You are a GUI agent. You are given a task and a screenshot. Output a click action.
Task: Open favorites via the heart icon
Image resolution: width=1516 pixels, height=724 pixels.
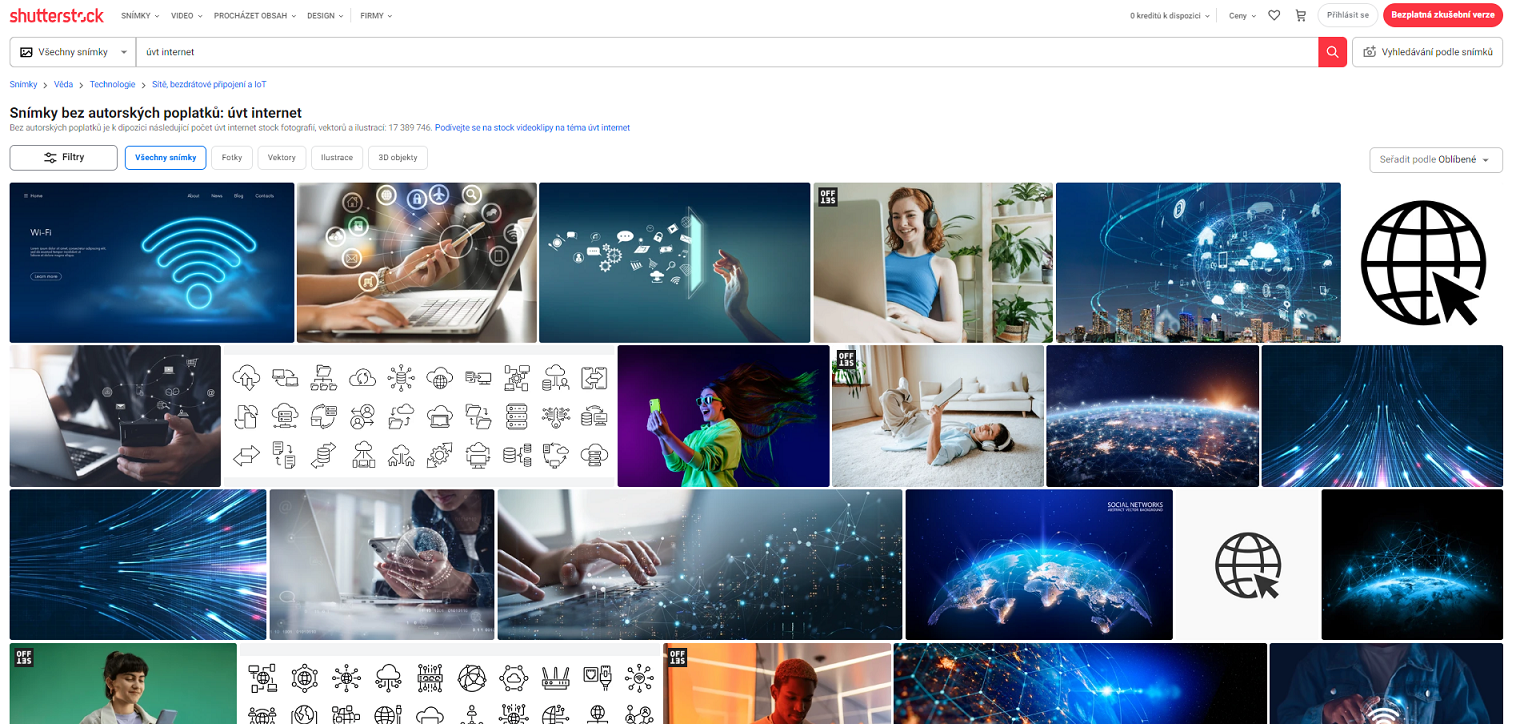pos(1274,15)
